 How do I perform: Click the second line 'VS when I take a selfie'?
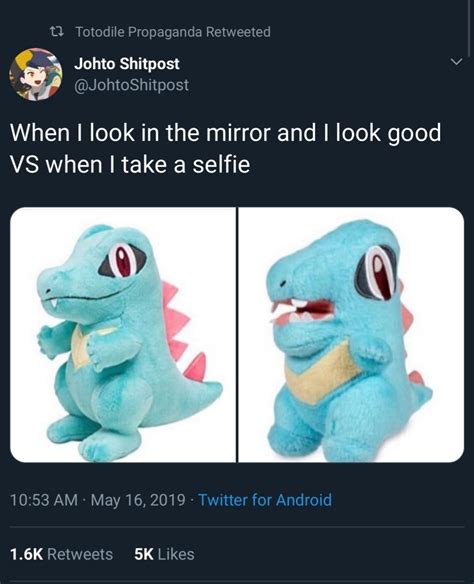[130, 165]
